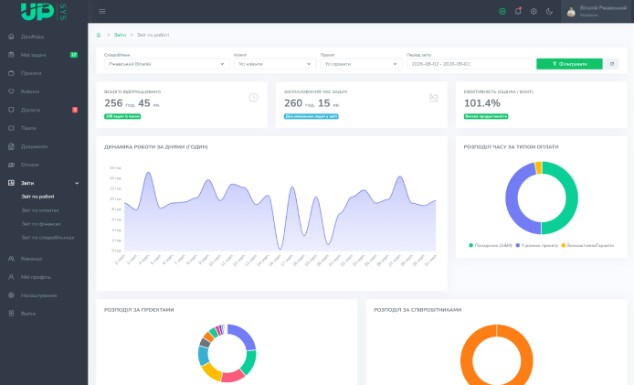Click the chart icon on planned-time card
Viewport: 634px width, 385px height.
pyautogui.click(x=433, y=97)
